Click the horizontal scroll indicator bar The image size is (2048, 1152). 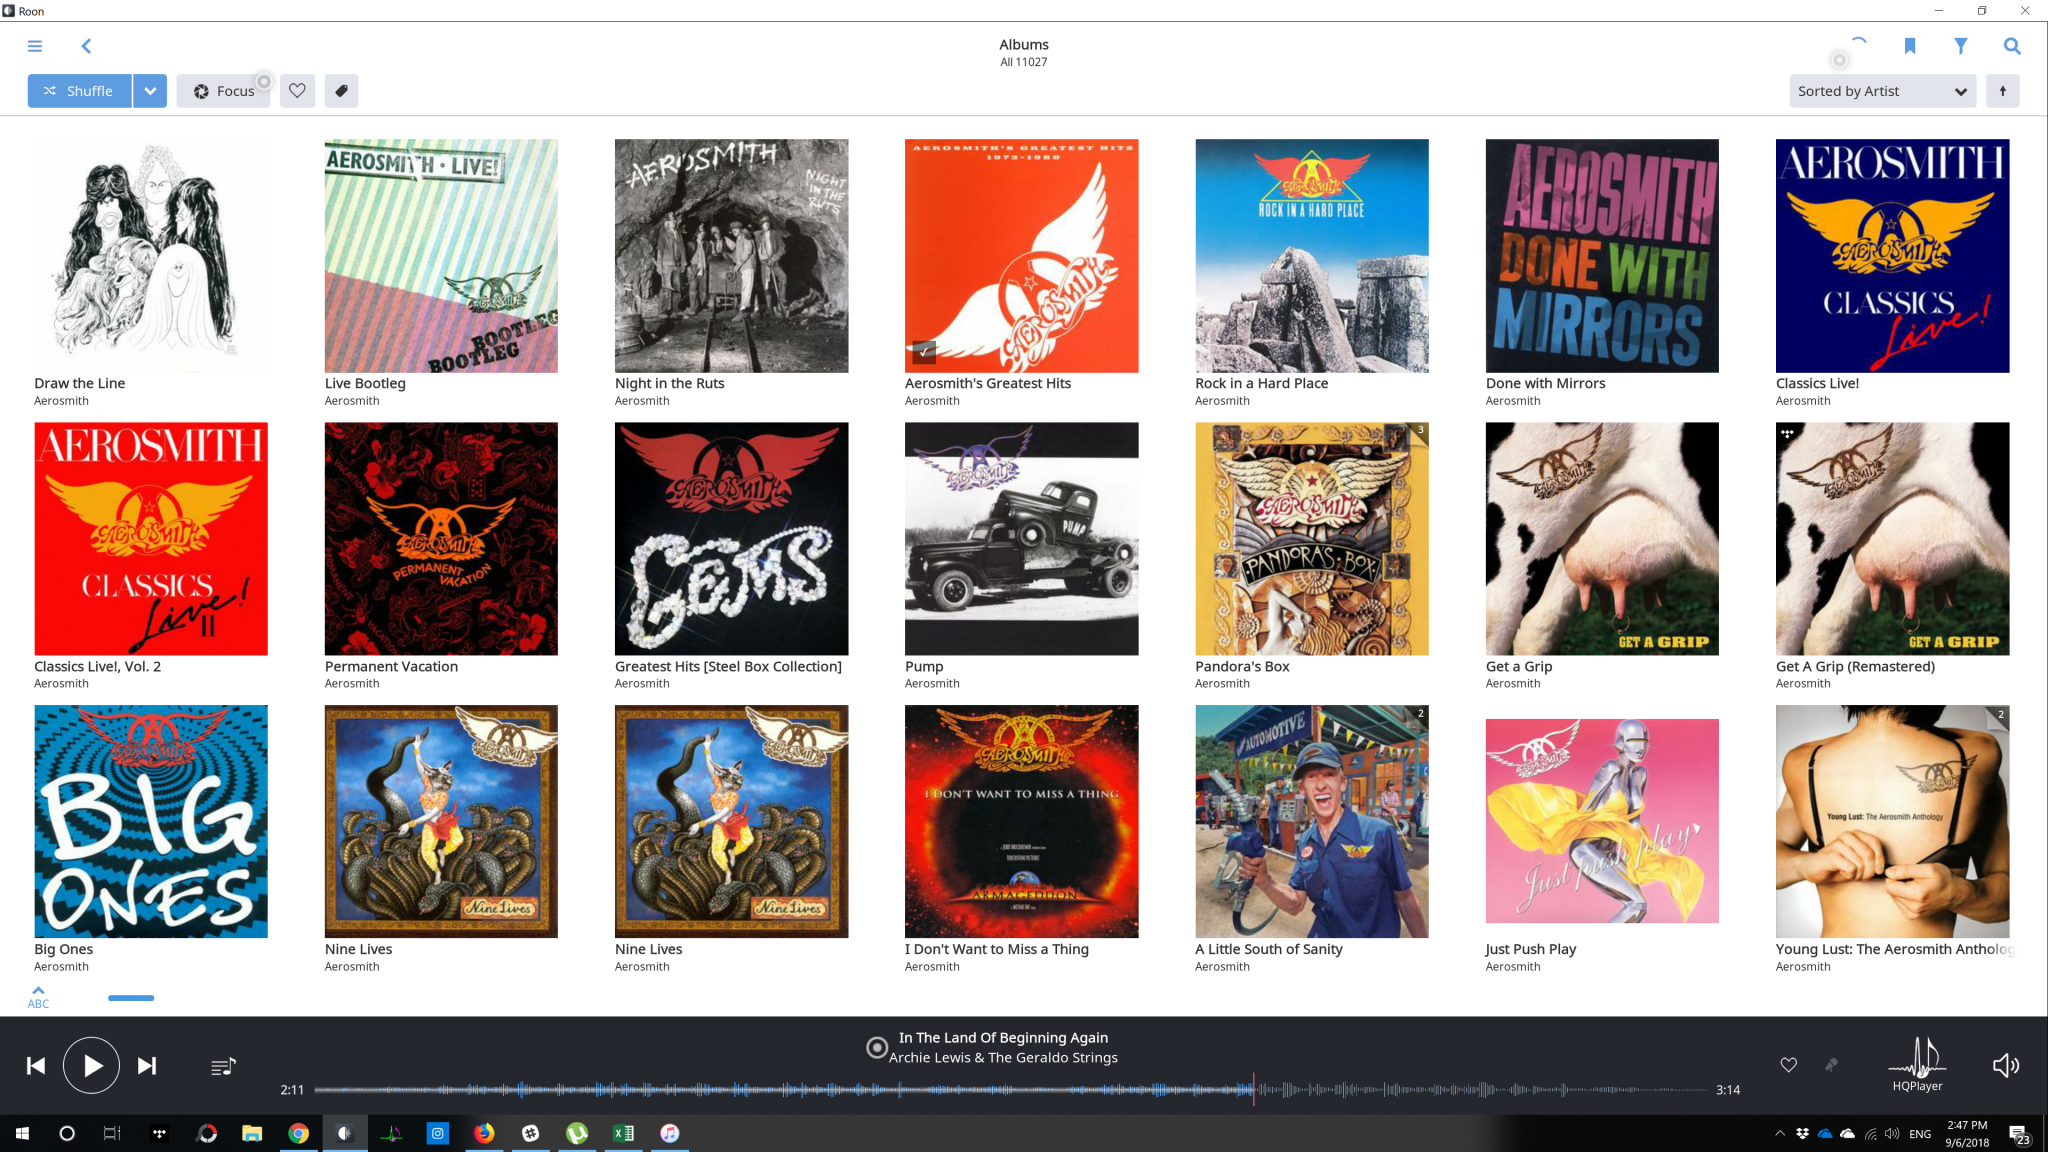[x=131, y=998]
